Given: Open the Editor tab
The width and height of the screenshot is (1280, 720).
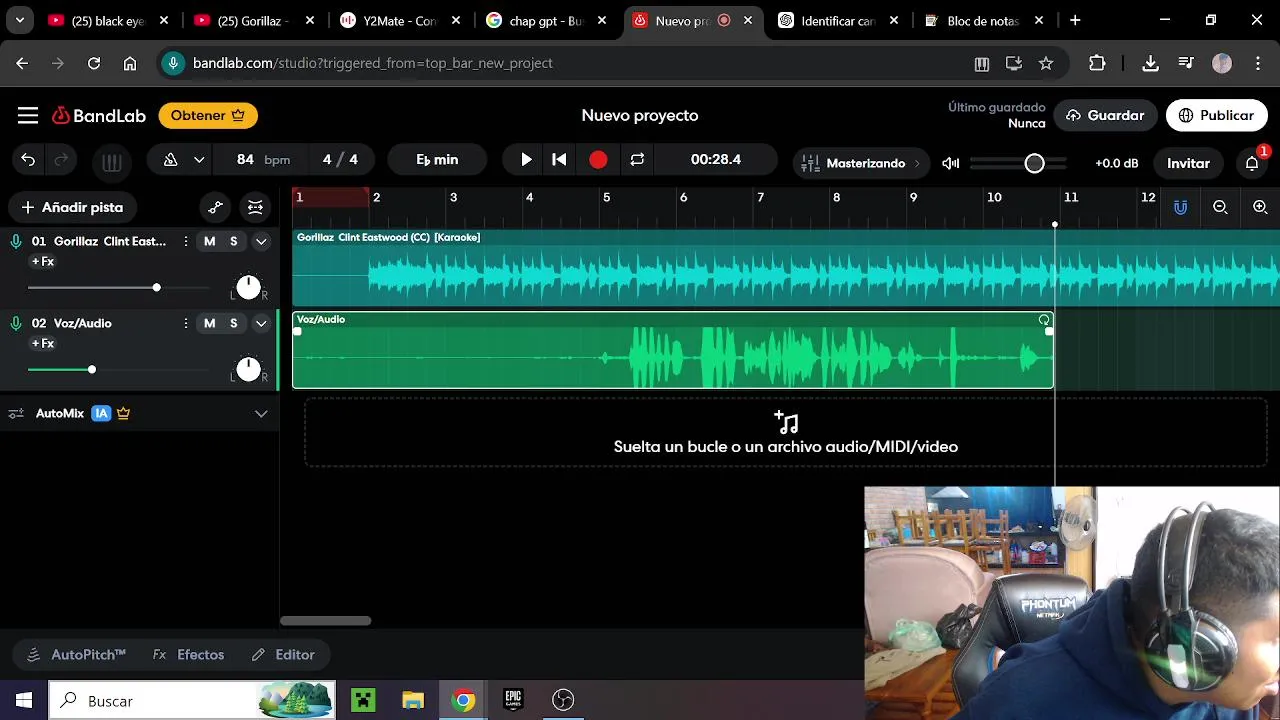Looking at the screenshot, I should click(x=283, y=655).
